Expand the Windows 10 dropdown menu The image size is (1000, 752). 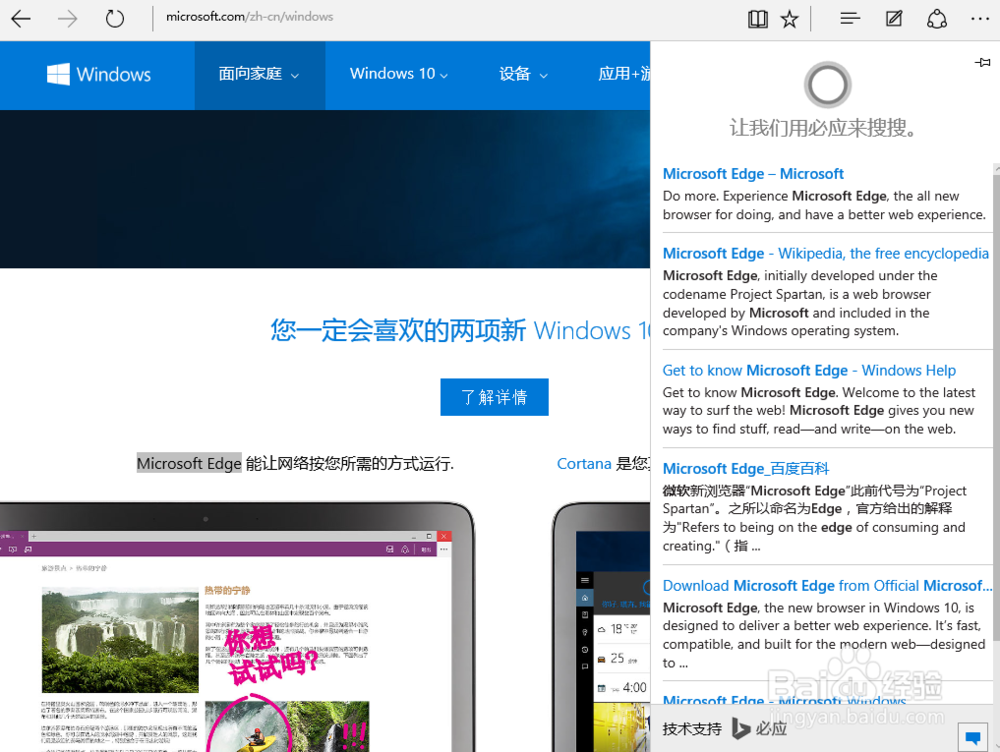point(399,75)
